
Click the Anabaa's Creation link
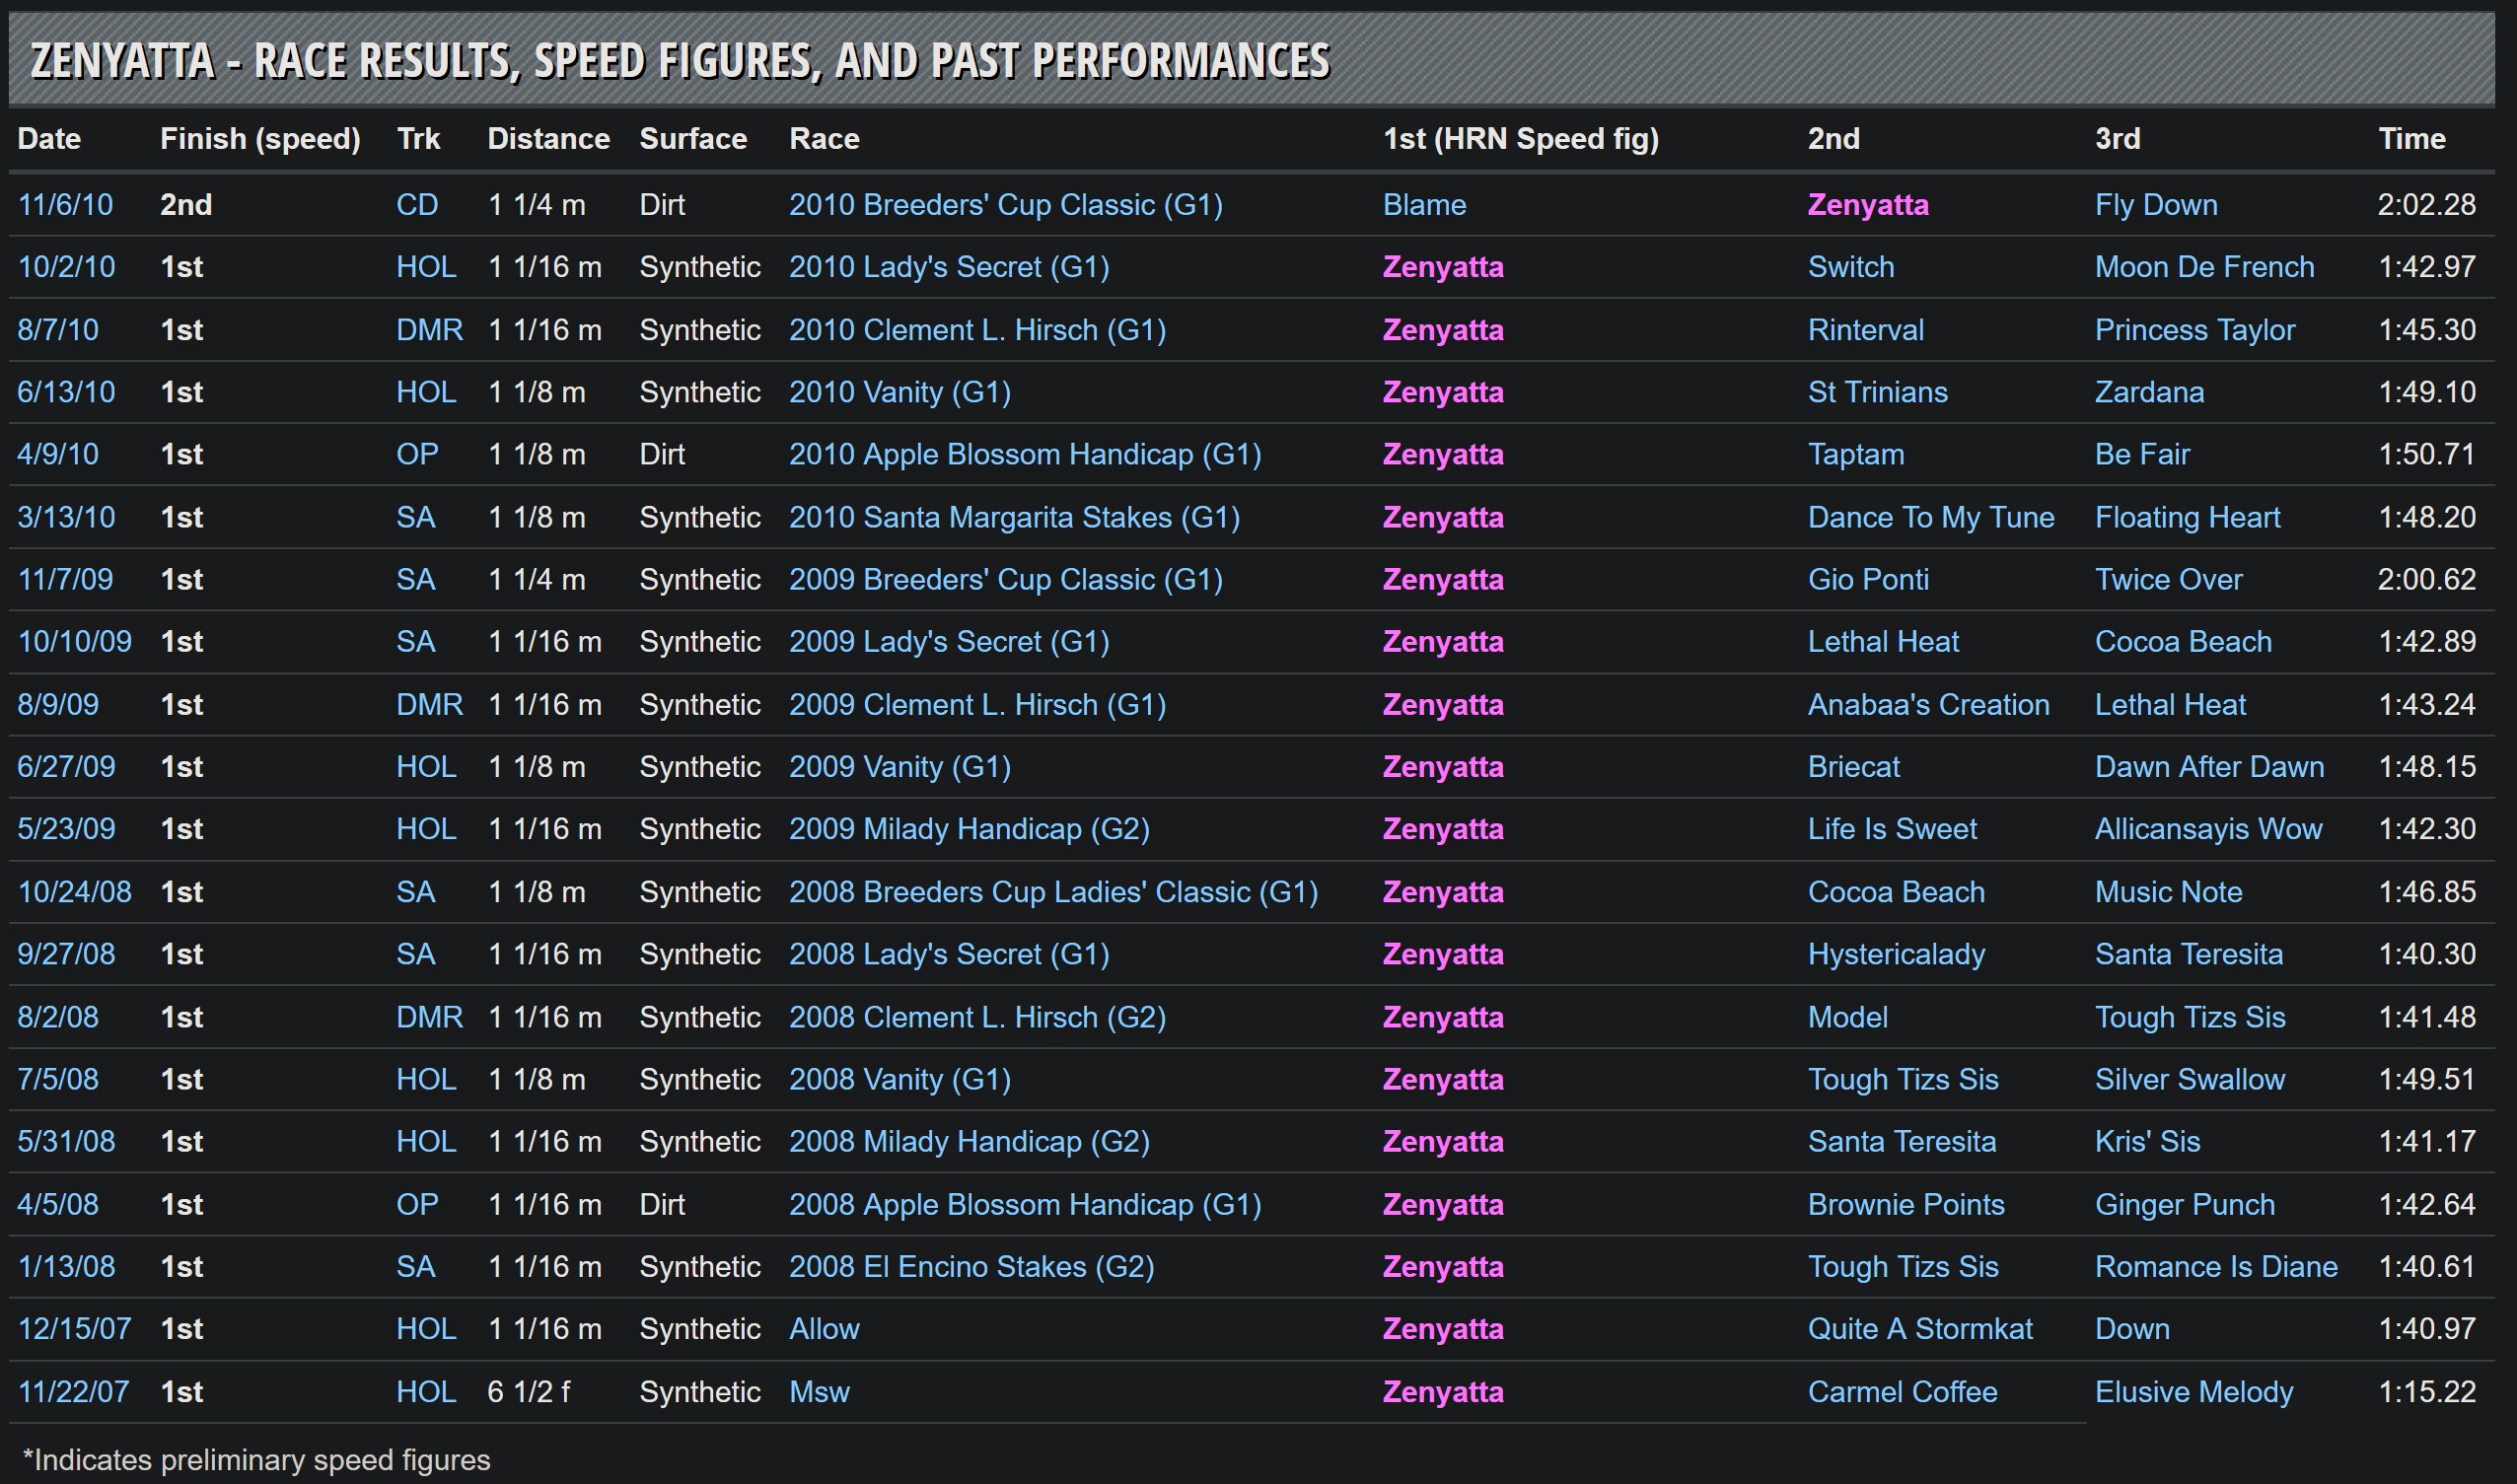[1928, 704]
